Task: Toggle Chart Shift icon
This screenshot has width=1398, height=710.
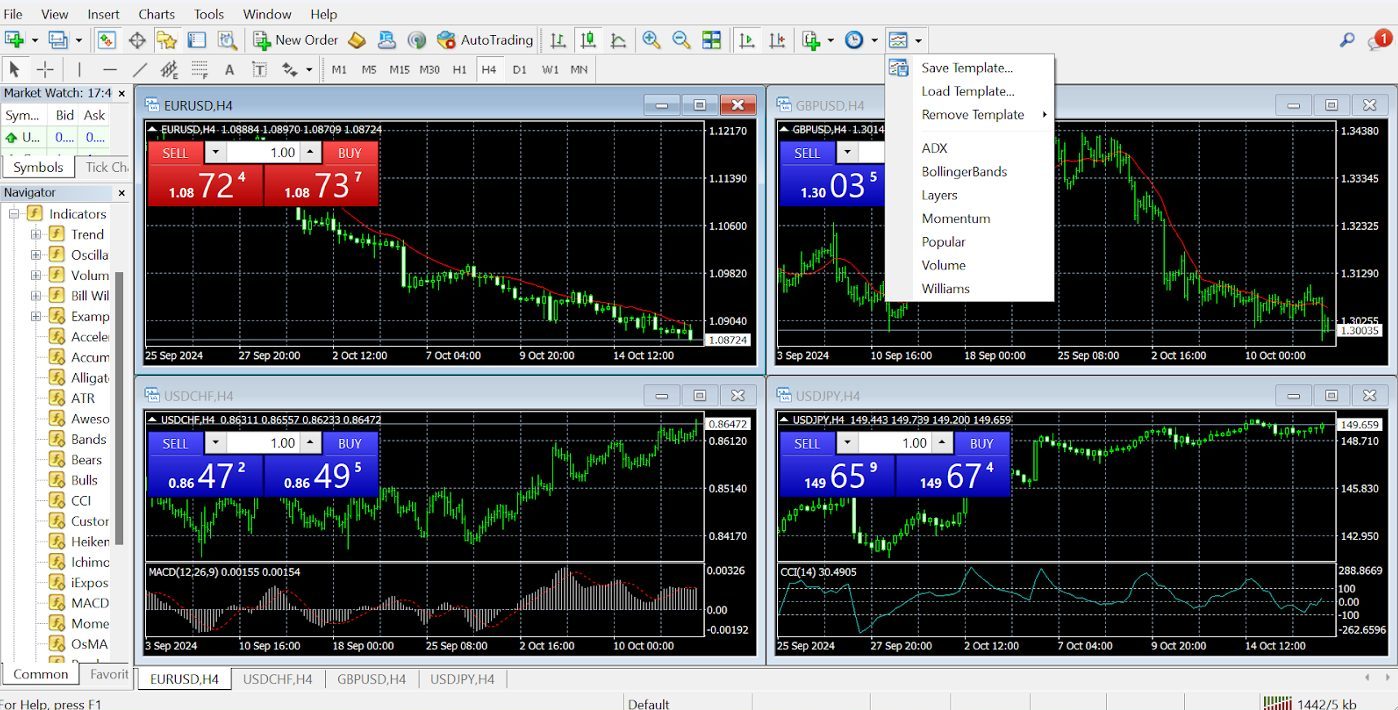Action: pos(777,40)
